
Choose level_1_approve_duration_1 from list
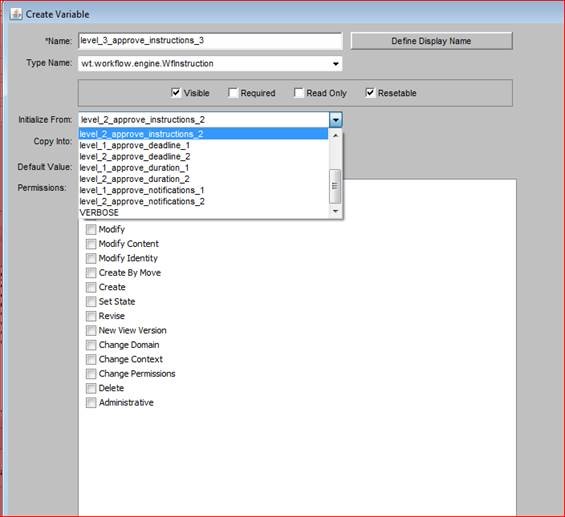coord(203,168)
